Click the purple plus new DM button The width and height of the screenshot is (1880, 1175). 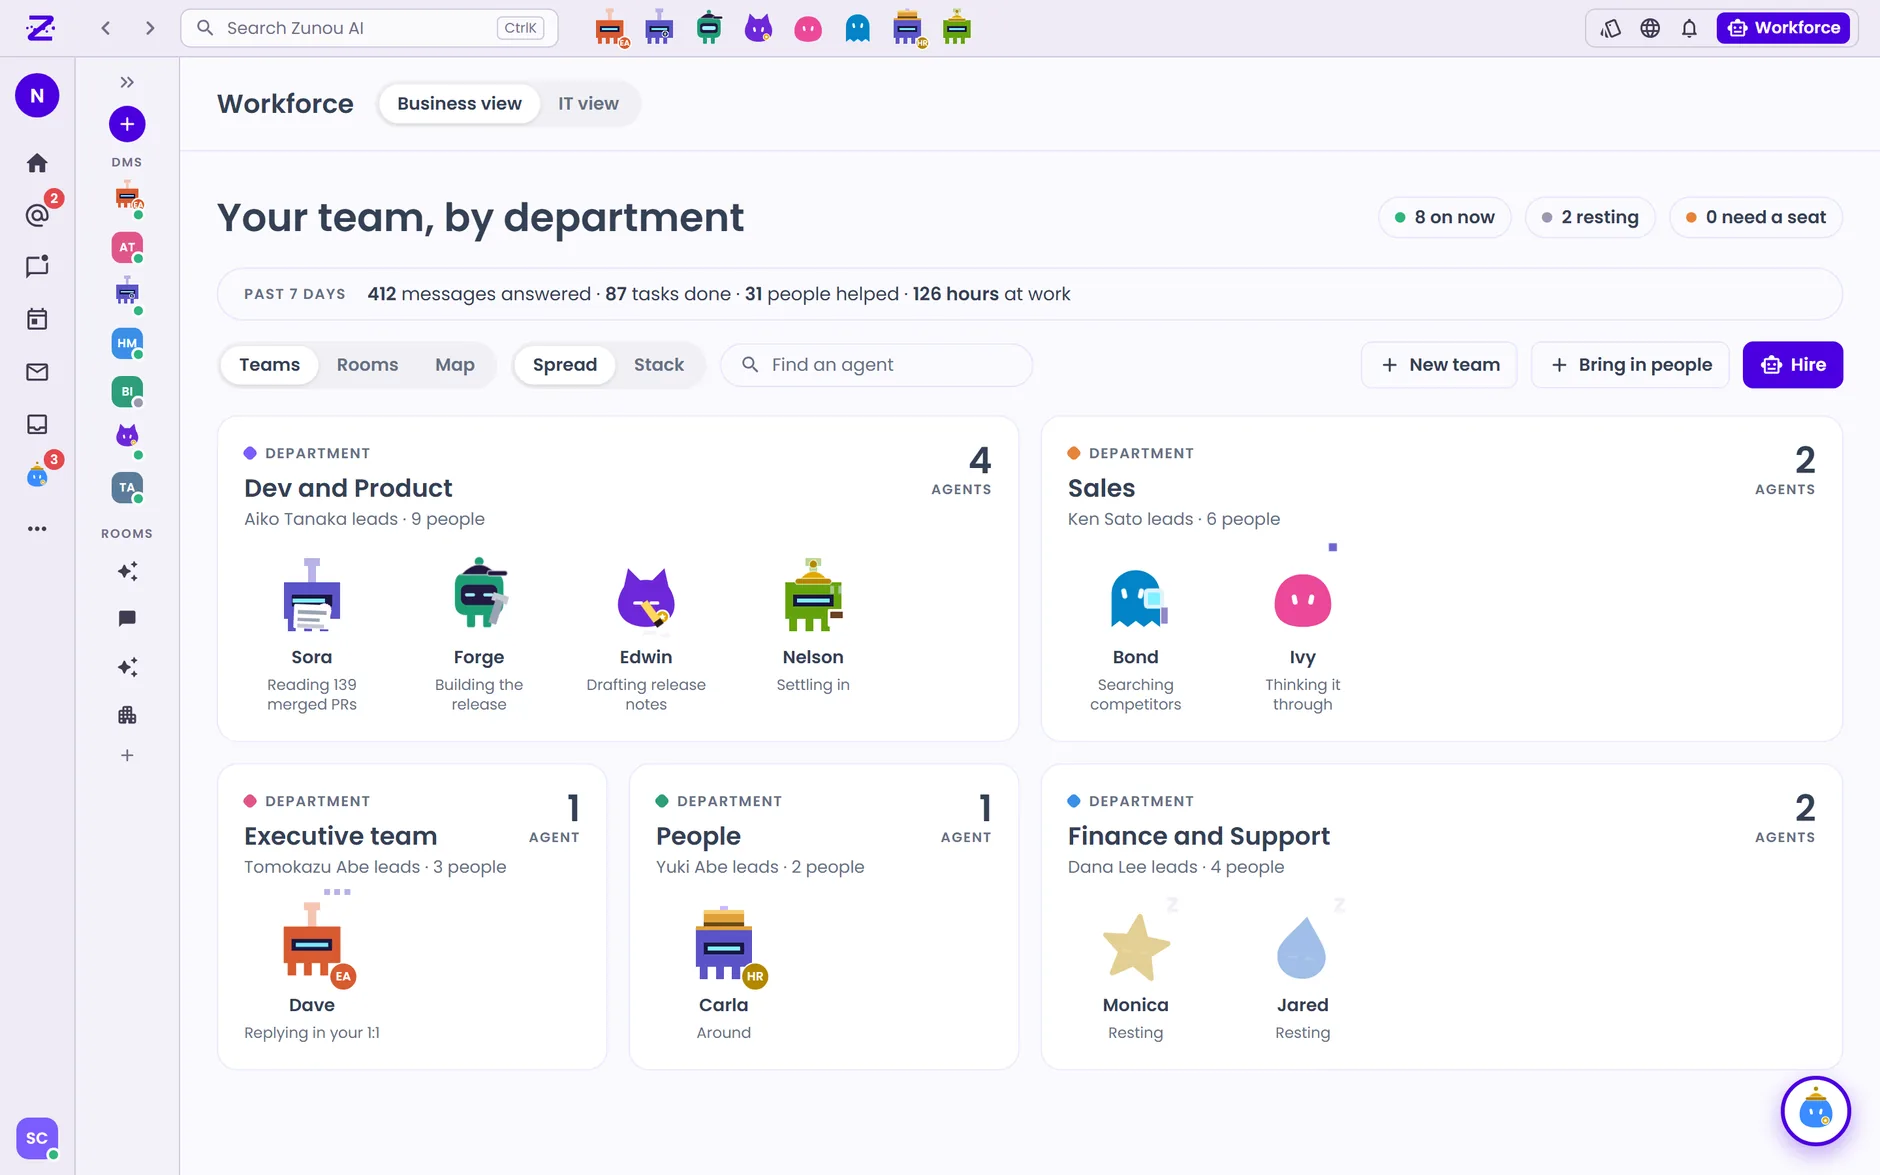(127, 124)
